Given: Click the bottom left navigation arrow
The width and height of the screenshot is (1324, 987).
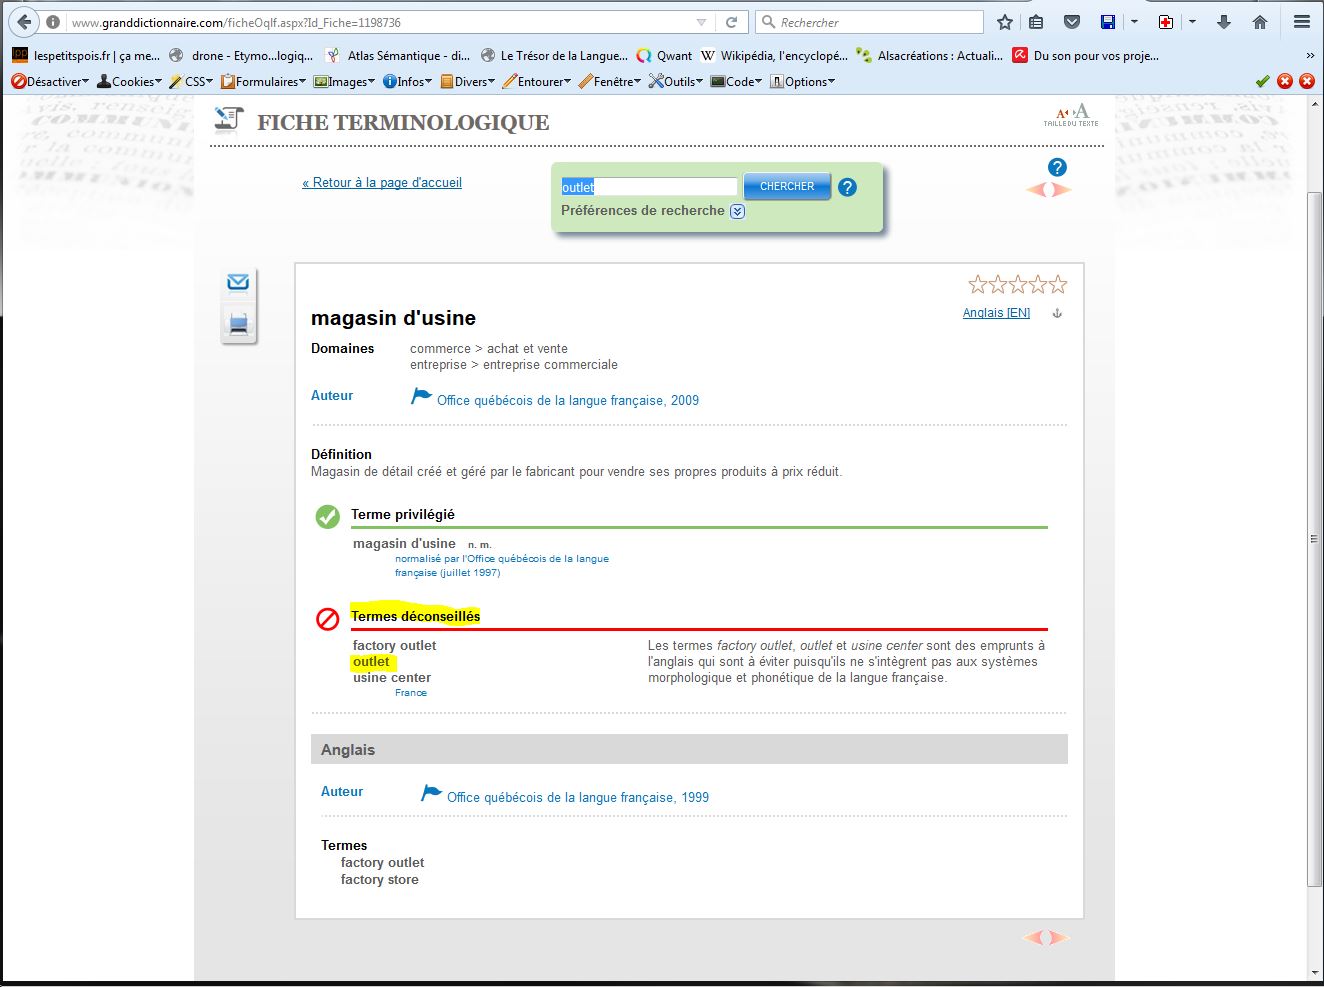Looking at the screenshot, I should [x=1032, y=937].
